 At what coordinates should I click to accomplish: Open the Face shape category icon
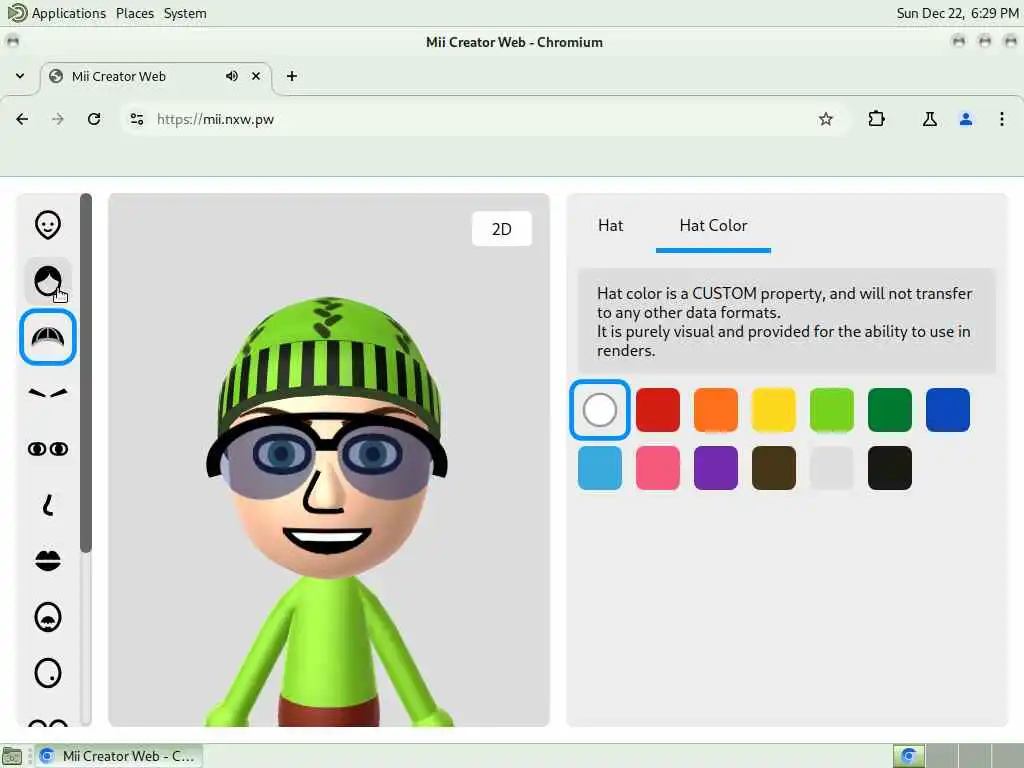[x=48, y=225]
